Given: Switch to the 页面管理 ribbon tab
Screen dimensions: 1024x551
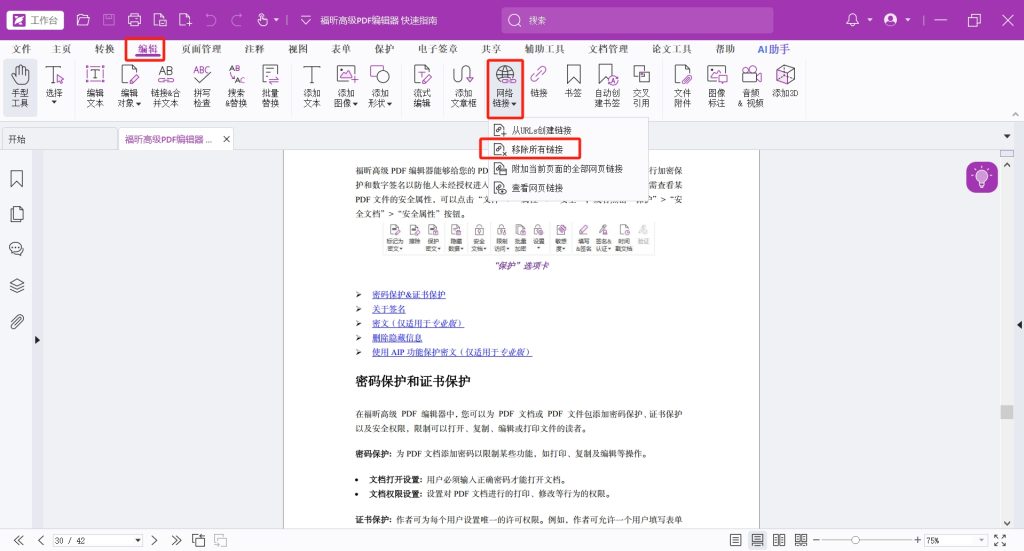Looking at the screenshot, I should [201, 49].
